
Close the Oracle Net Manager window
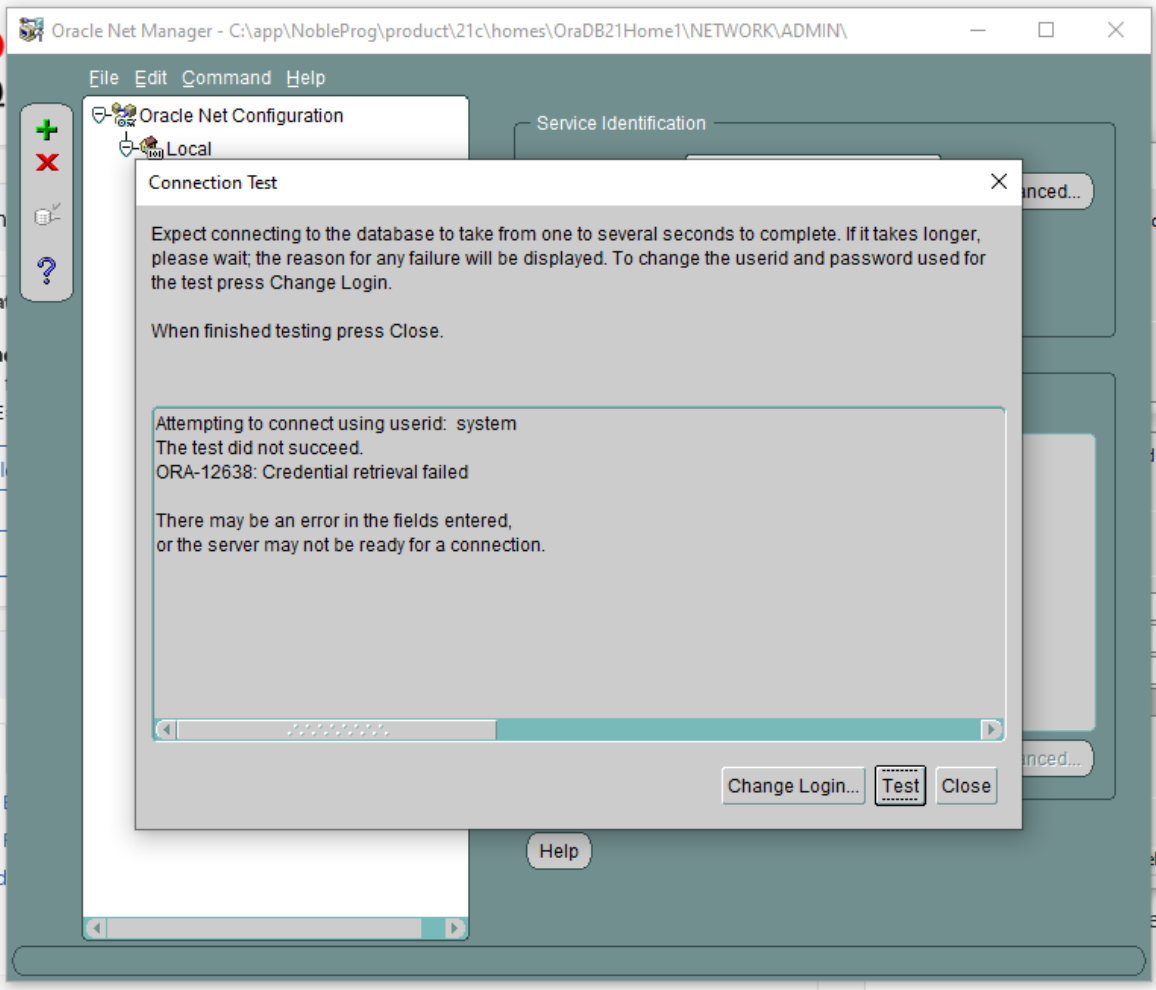[x=1115, y=30]
